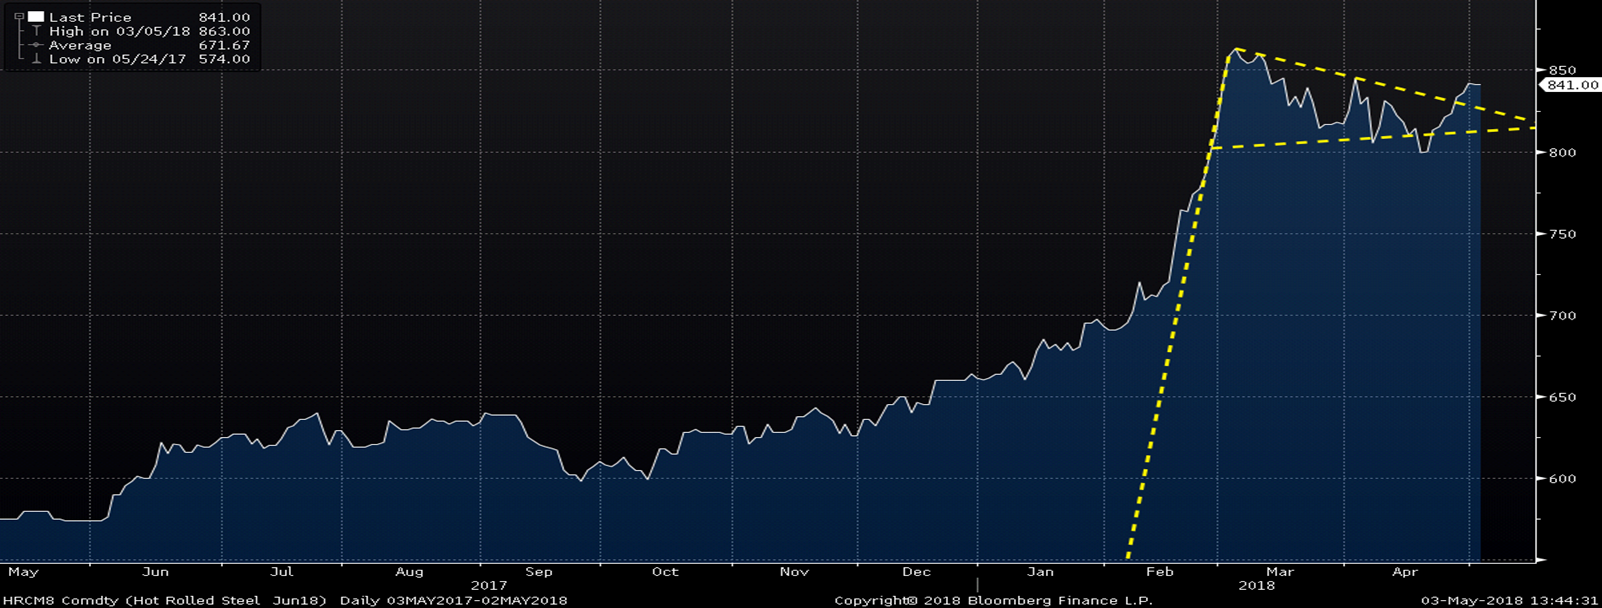The height and width of the screenshot is (608, 1602).
Task: Select the Low on 05/24/17 legend row
Action: (117, 59)
